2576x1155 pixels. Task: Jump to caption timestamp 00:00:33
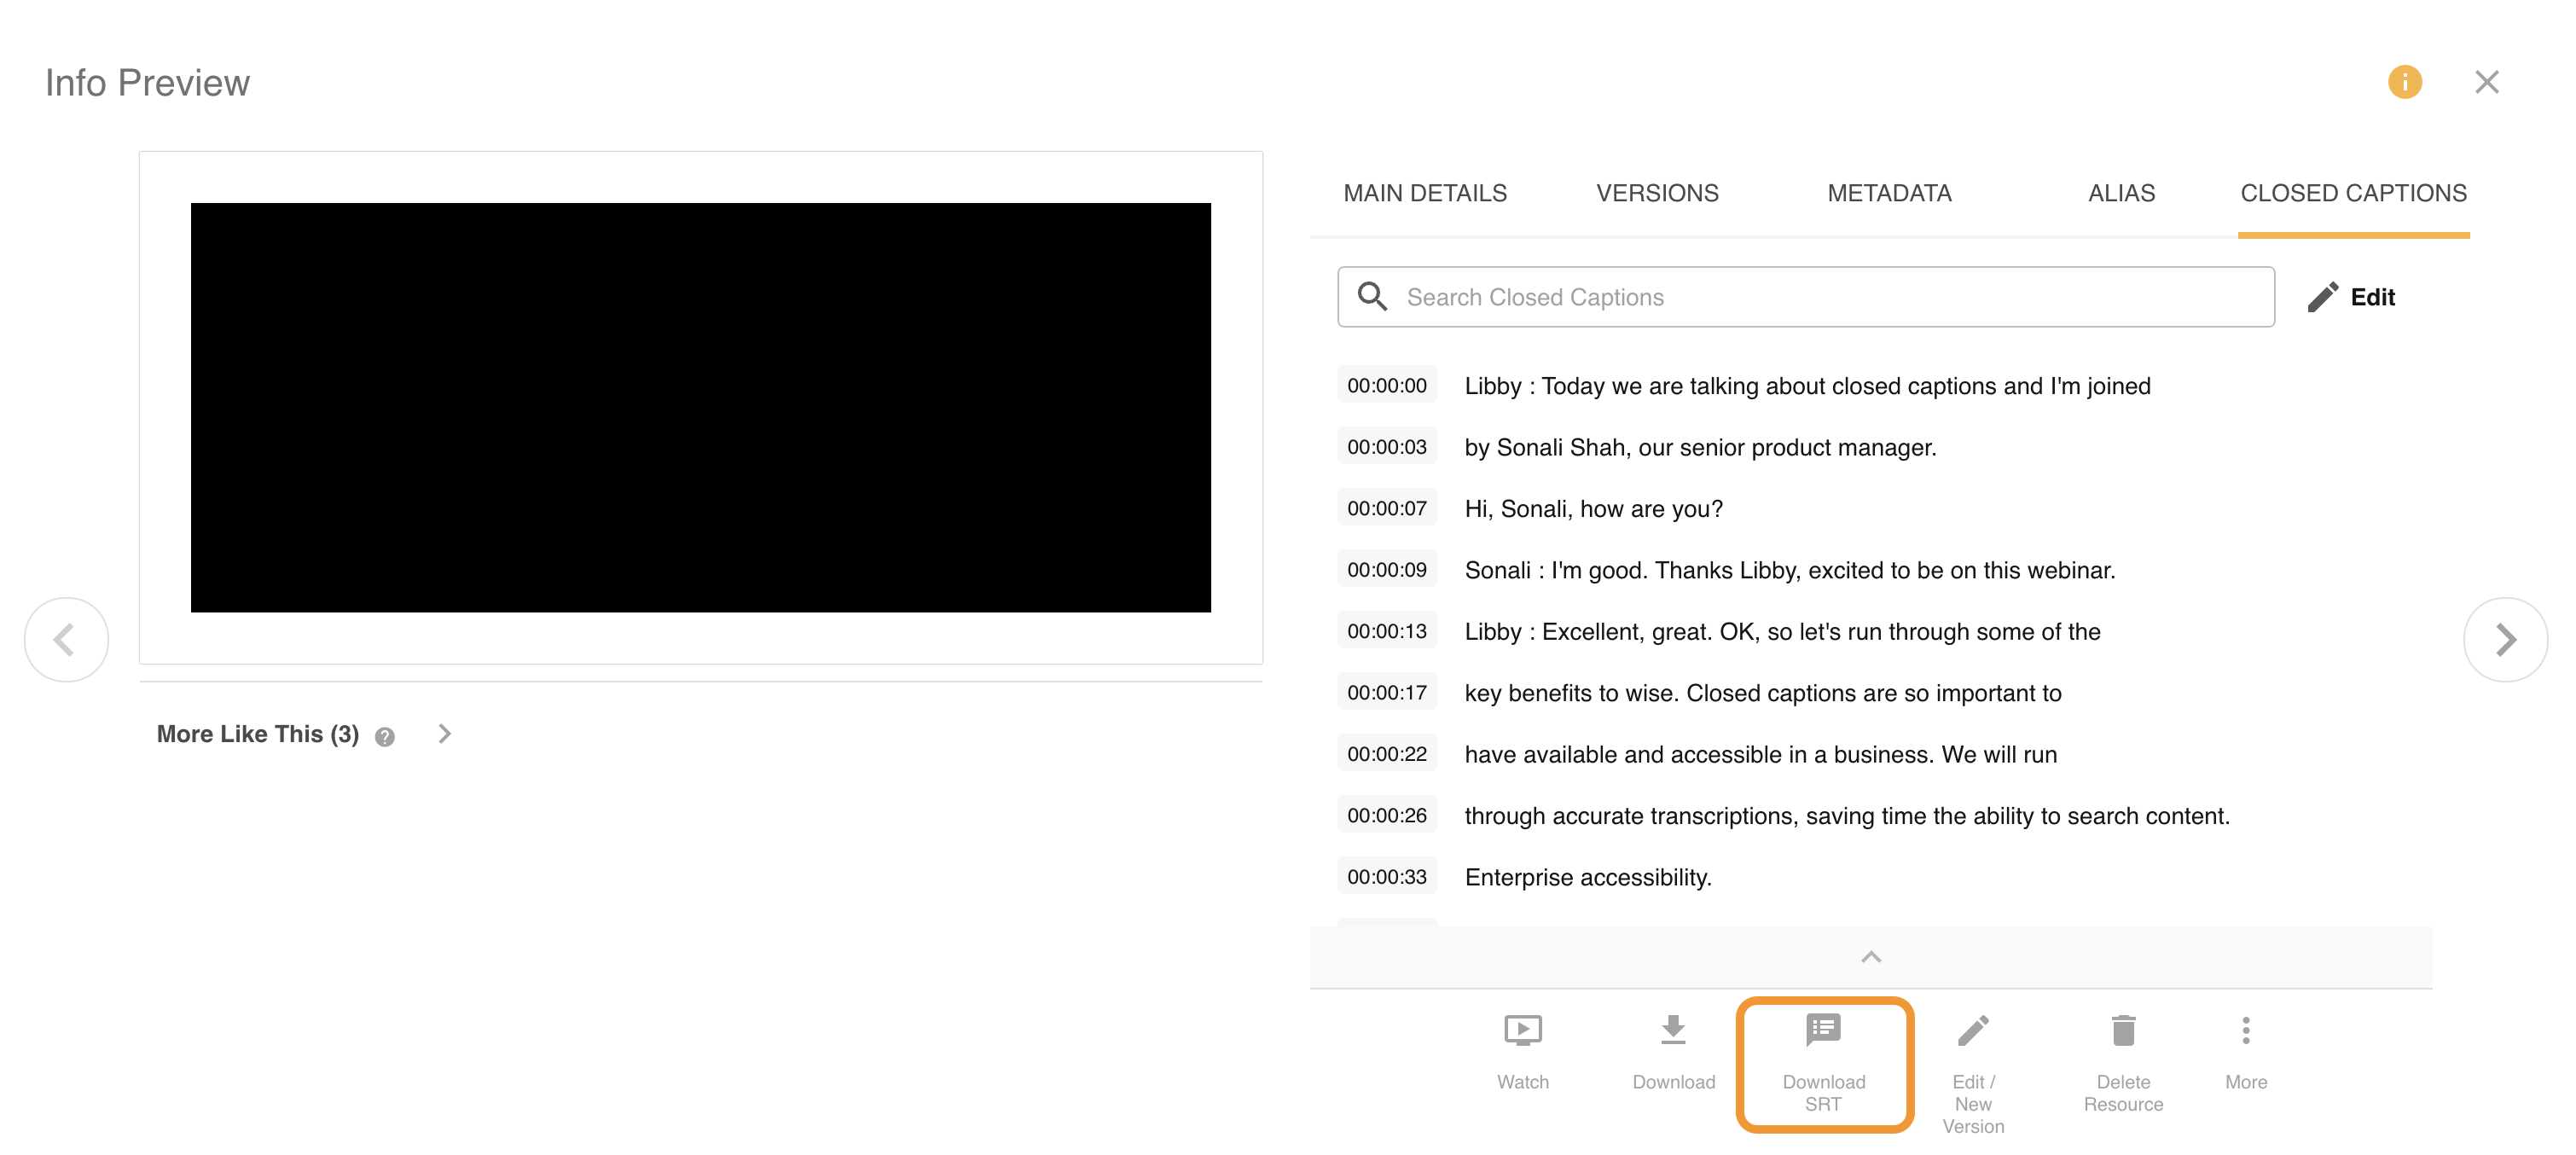click(1387, 877)
